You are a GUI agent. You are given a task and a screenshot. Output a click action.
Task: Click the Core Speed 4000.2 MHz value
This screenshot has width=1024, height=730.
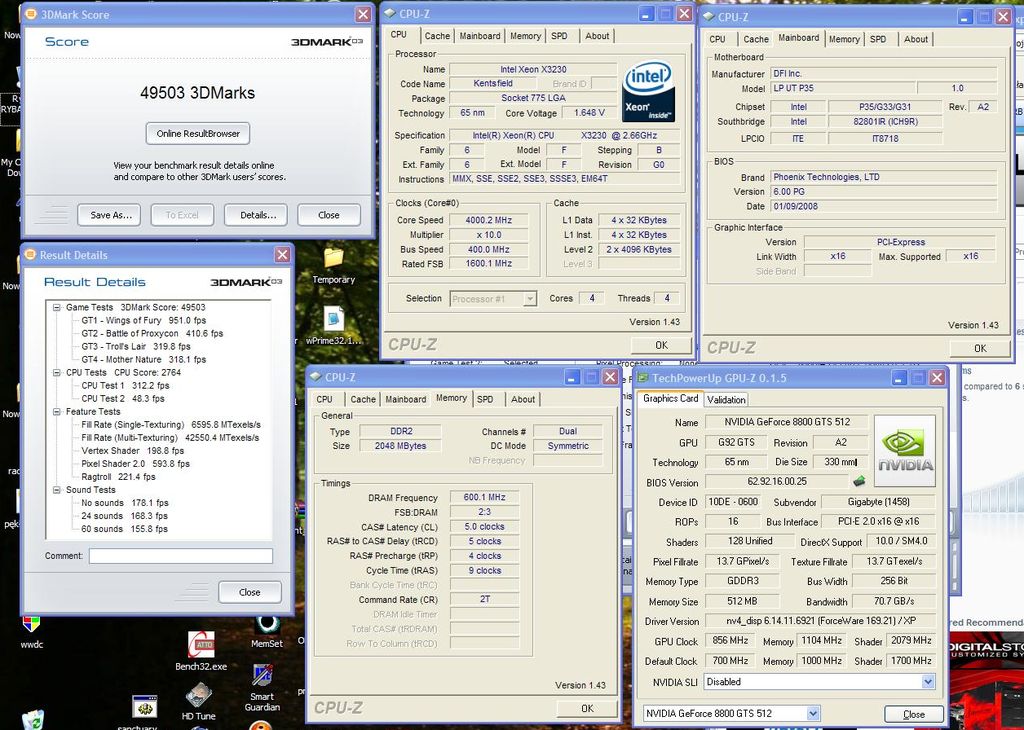(x=488, y=220)
